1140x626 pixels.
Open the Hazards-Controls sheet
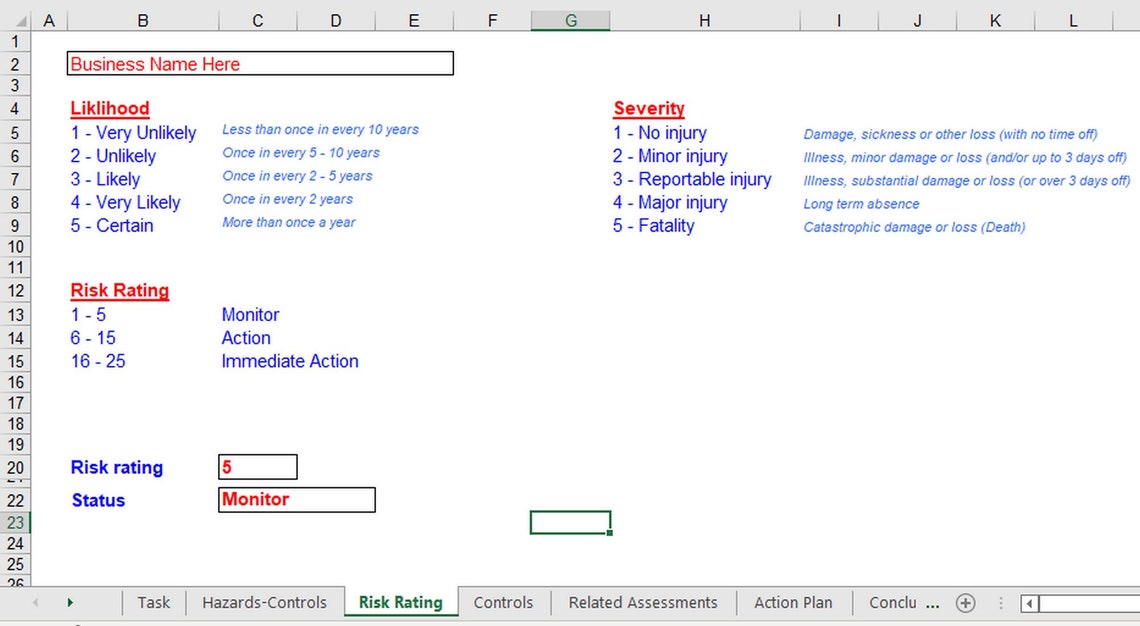click(x=264, y=603)
